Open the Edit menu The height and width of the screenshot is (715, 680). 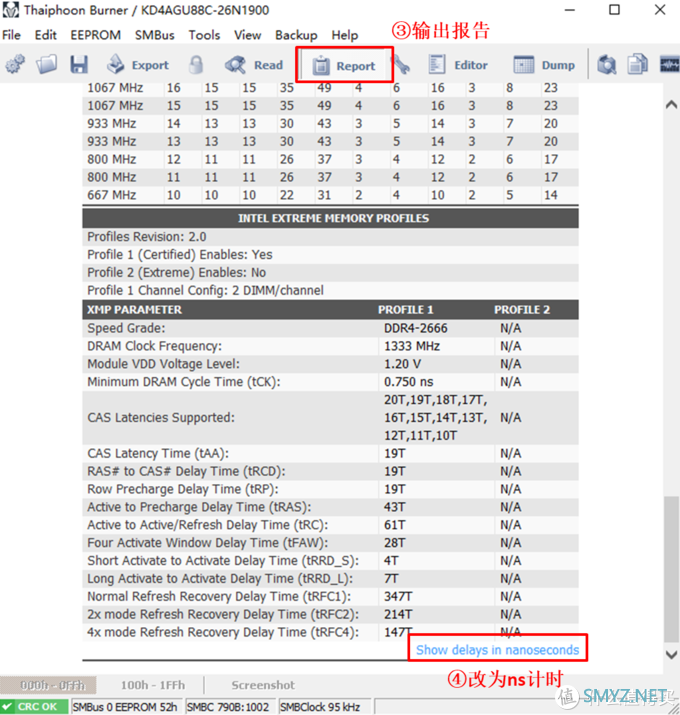click(x=46, y=35)
